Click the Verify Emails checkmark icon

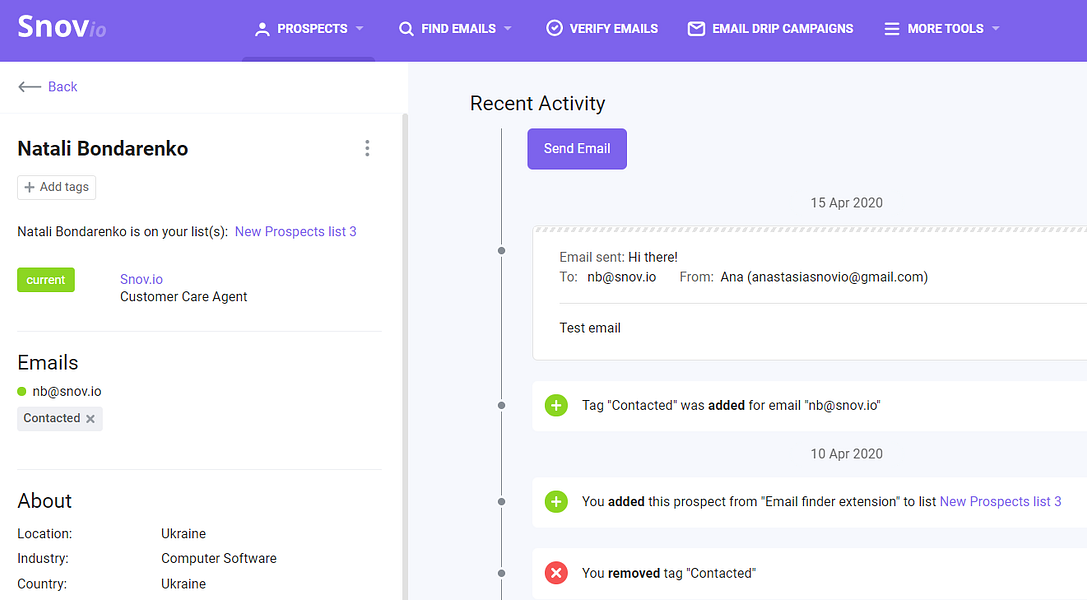click(554, 28)
